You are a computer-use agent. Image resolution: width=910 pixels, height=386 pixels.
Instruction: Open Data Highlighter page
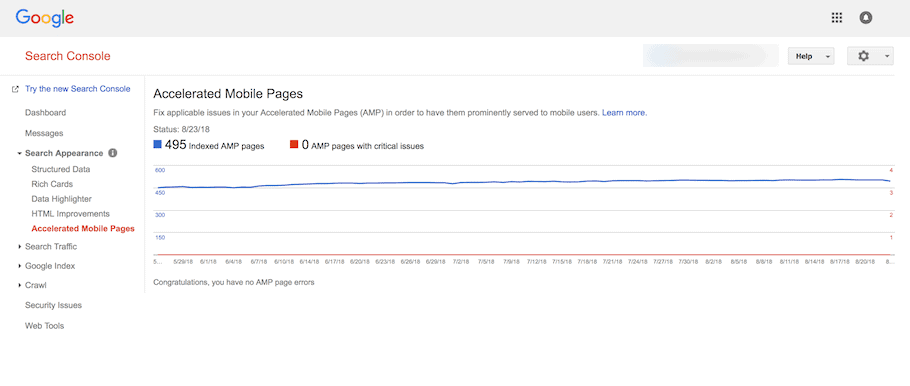tap(62, 199)
